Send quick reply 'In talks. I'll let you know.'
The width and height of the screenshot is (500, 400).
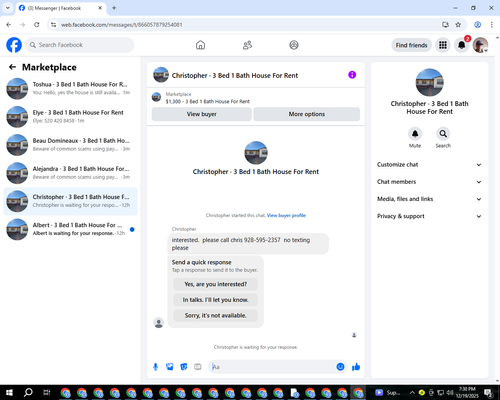215,300
